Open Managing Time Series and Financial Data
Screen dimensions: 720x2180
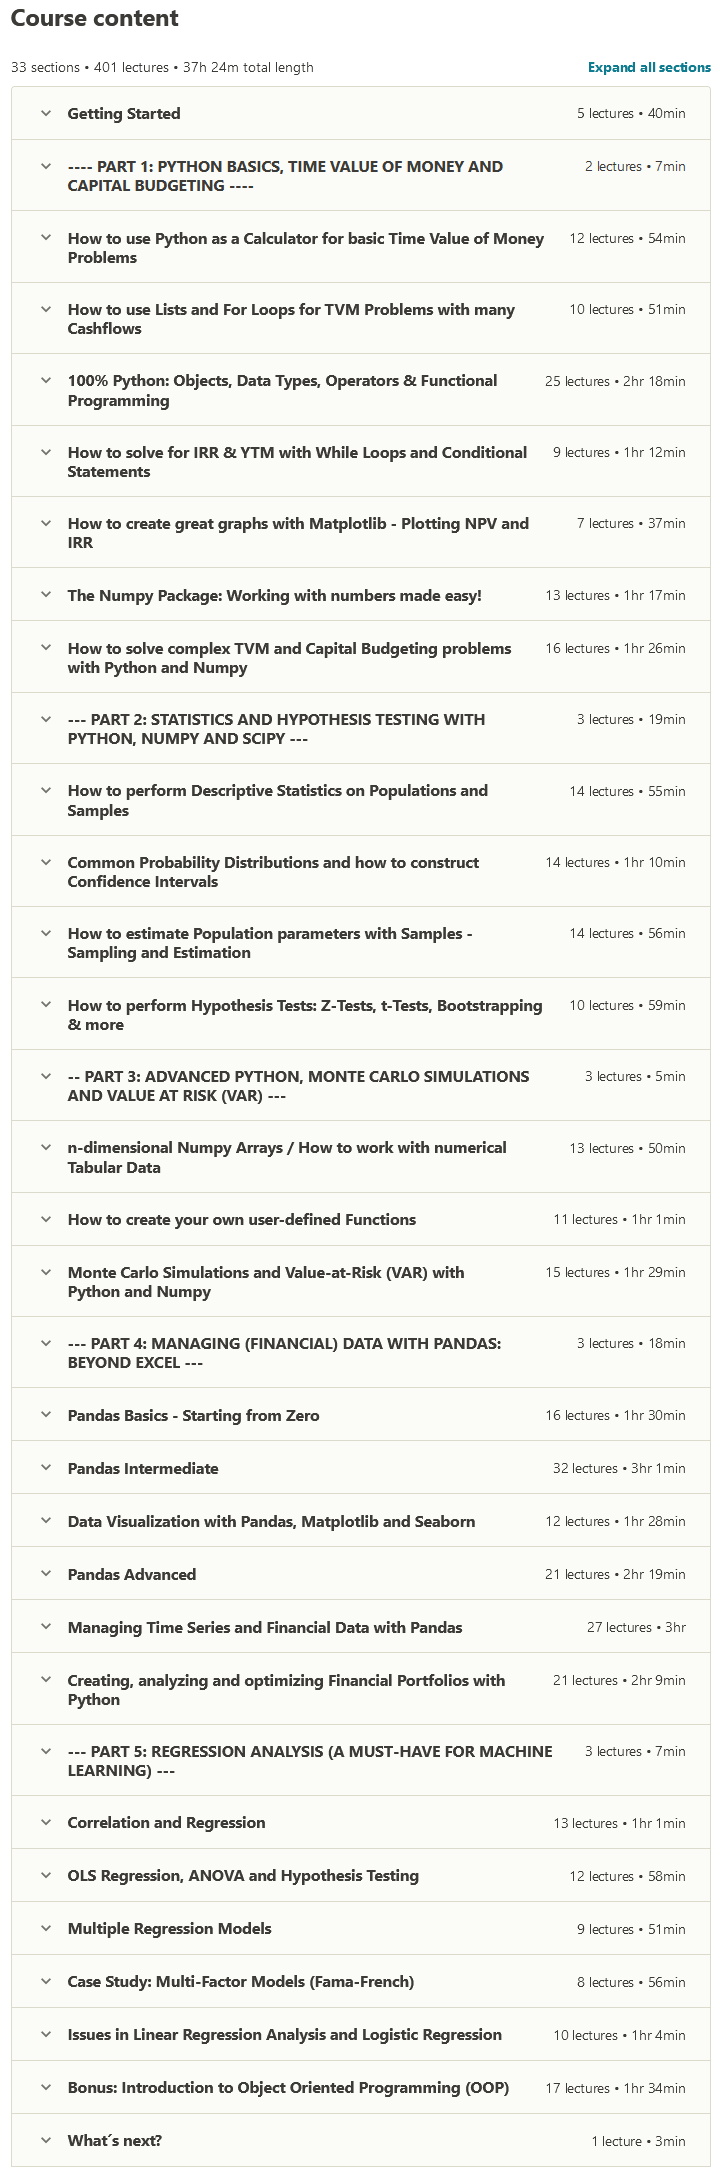[x=265, y=1627]
